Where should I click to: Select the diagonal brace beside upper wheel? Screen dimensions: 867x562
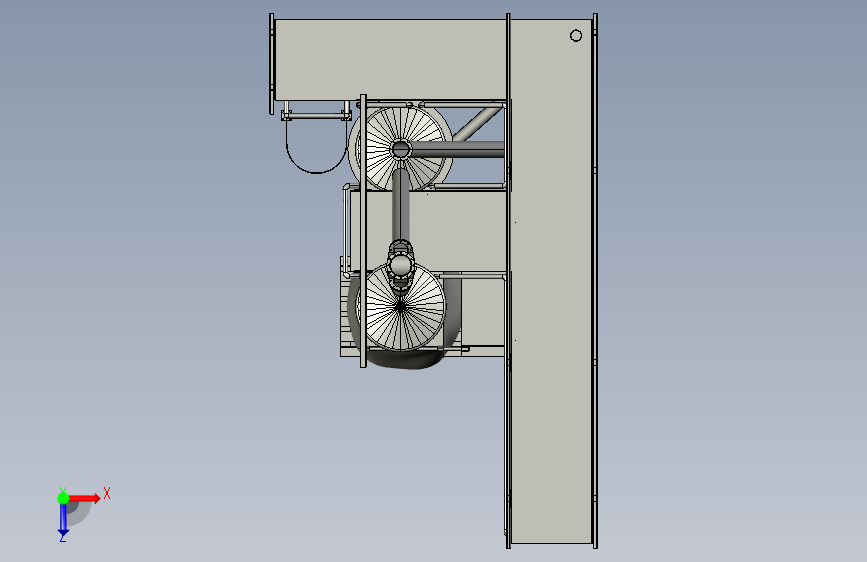pyautogui.click(x=477, y=124)
